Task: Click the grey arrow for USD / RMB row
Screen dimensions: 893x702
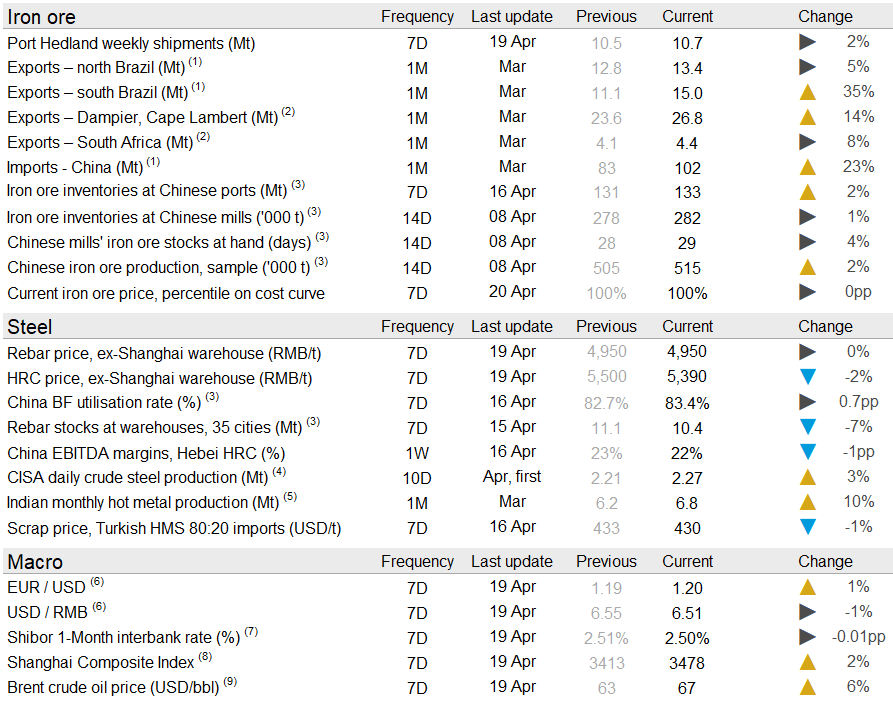Action: click(x=807, y=612)
